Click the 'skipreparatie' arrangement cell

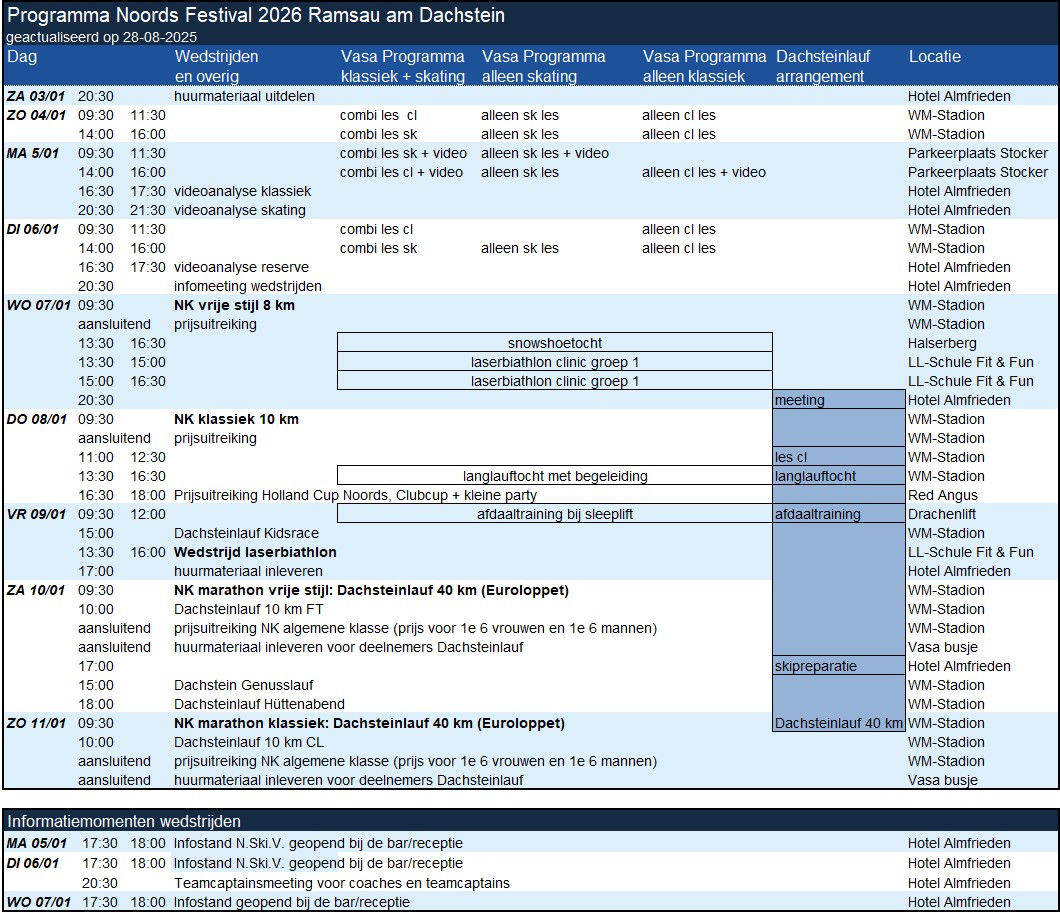point(839,666)
